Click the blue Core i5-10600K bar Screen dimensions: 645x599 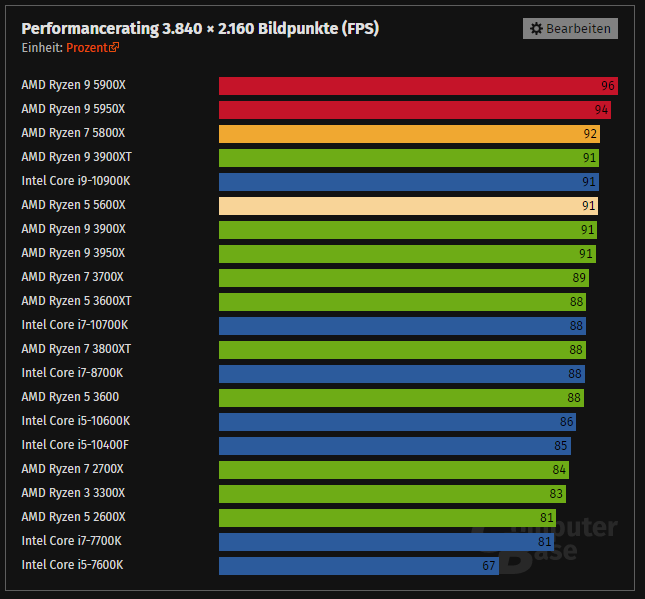[397, 422]
